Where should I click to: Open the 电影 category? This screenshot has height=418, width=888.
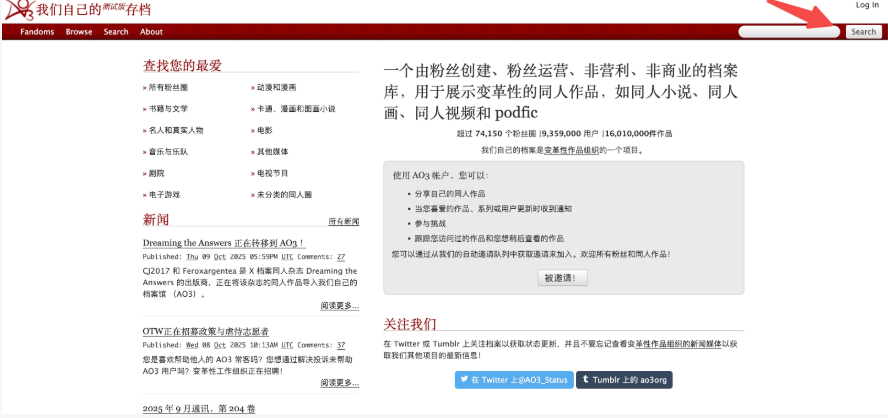click(264, 130)
